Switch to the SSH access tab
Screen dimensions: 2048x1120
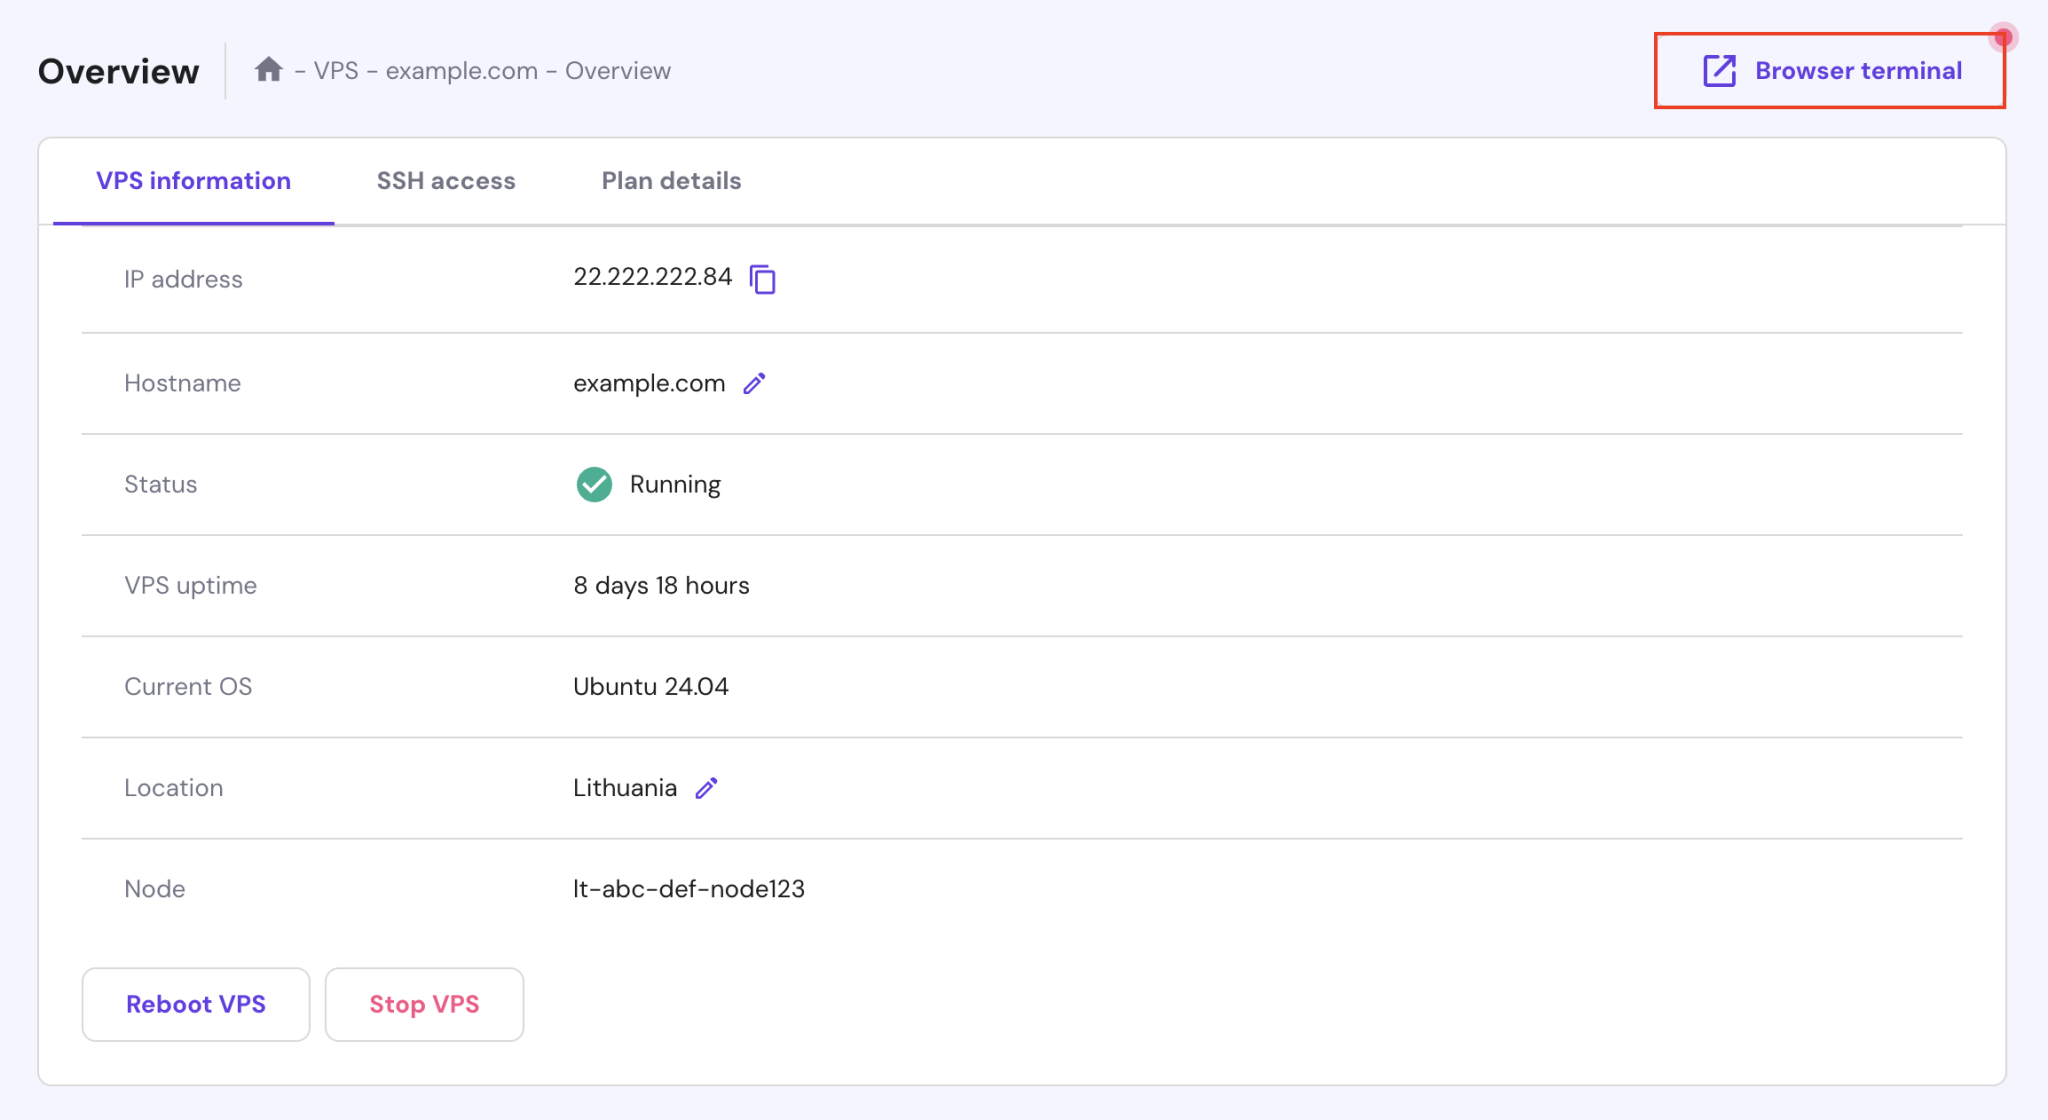[x=446, y=181]
